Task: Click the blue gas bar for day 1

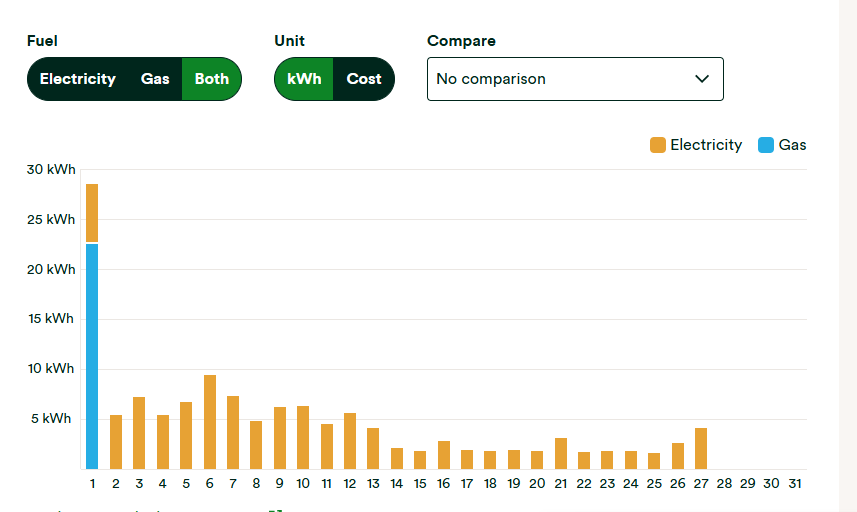Action: tap(92, 356)
